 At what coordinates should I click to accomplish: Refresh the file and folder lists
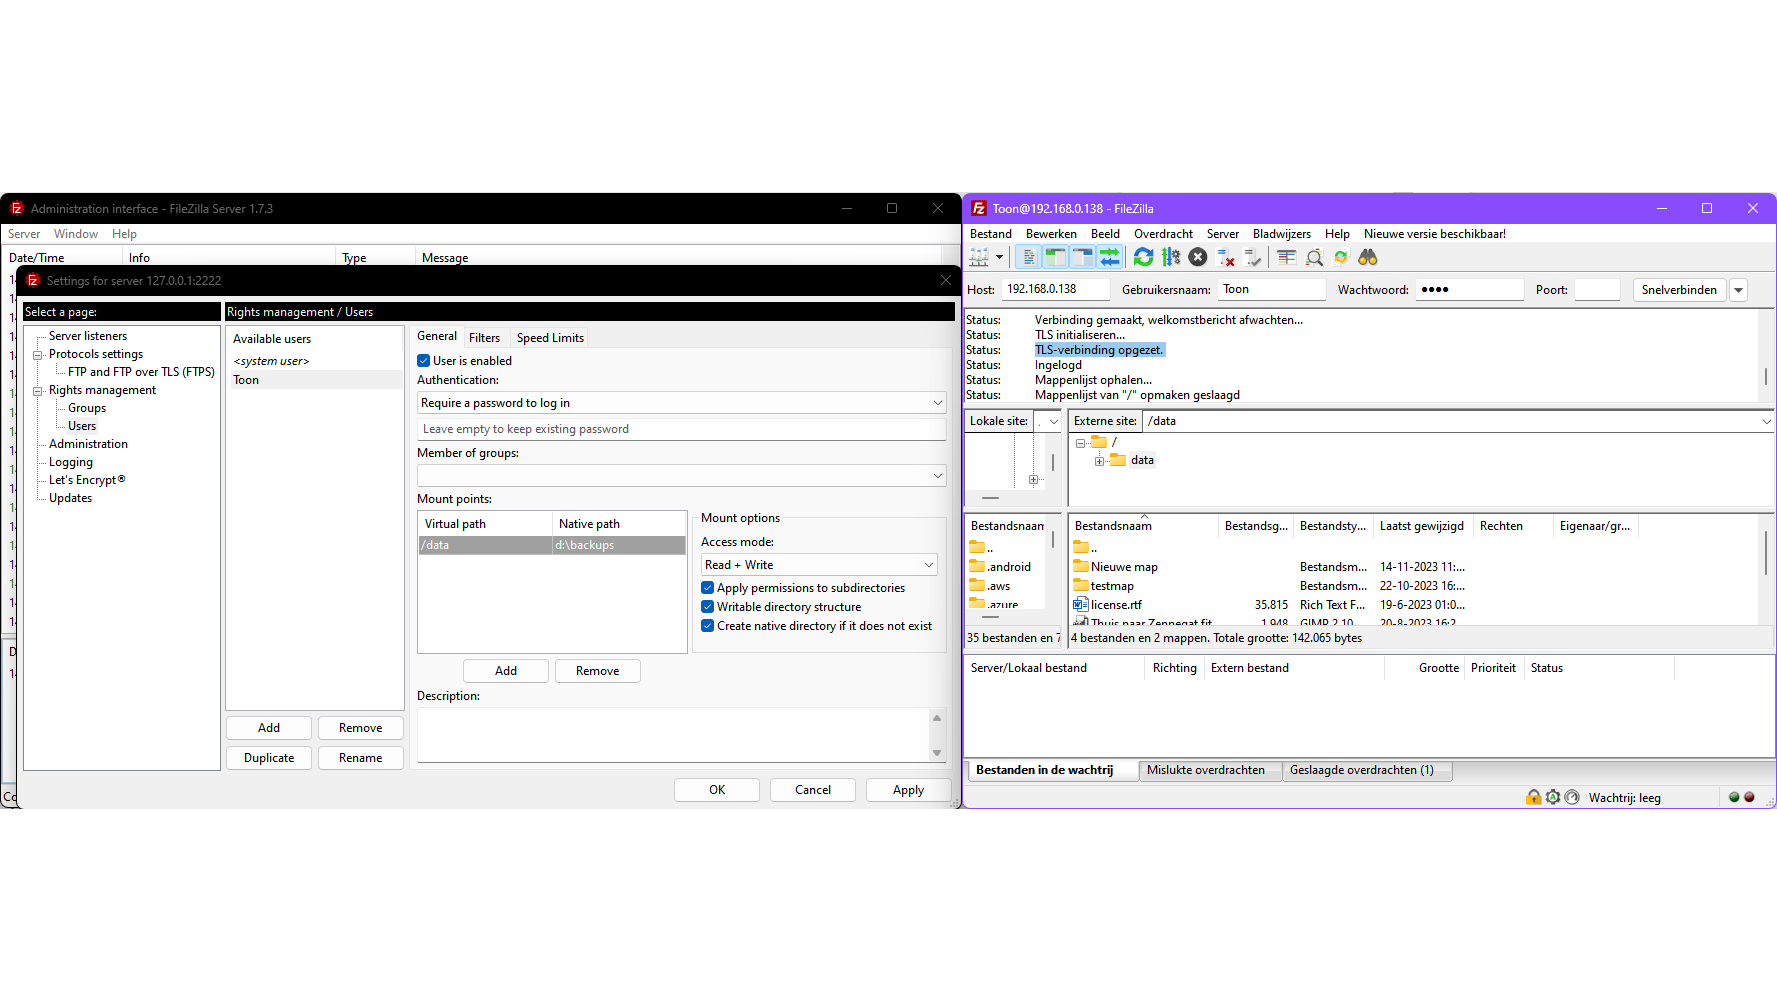click(x=1144, y=258)
